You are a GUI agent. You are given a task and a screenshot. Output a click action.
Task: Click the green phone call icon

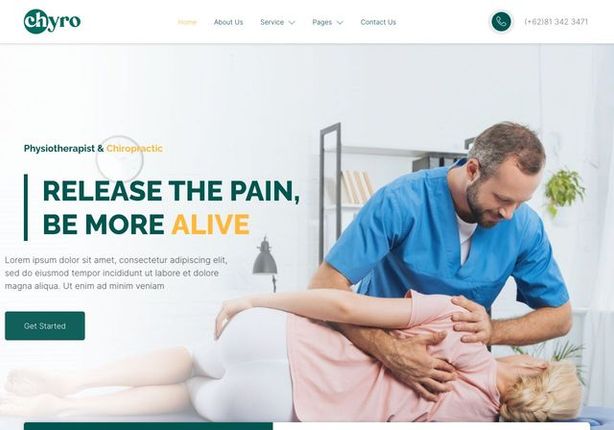pyautogui.click(x=501, y=22)
